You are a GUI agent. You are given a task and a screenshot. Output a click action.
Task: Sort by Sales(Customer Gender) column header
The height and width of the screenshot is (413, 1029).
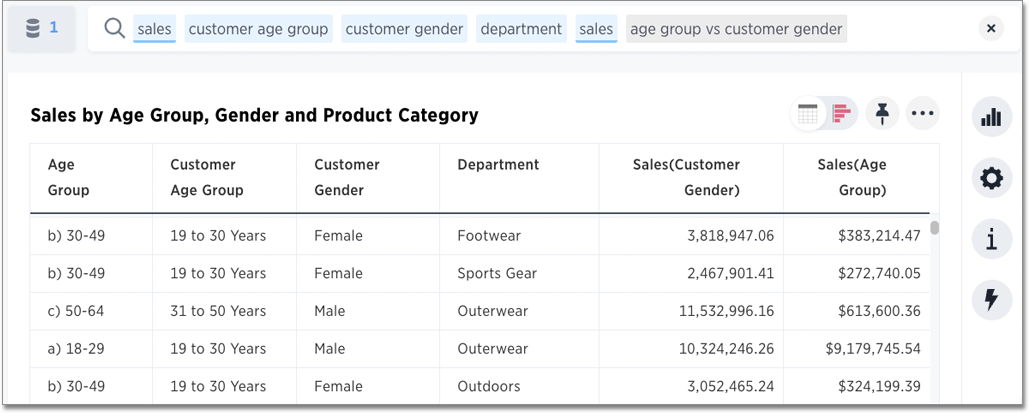click(686, 177)
